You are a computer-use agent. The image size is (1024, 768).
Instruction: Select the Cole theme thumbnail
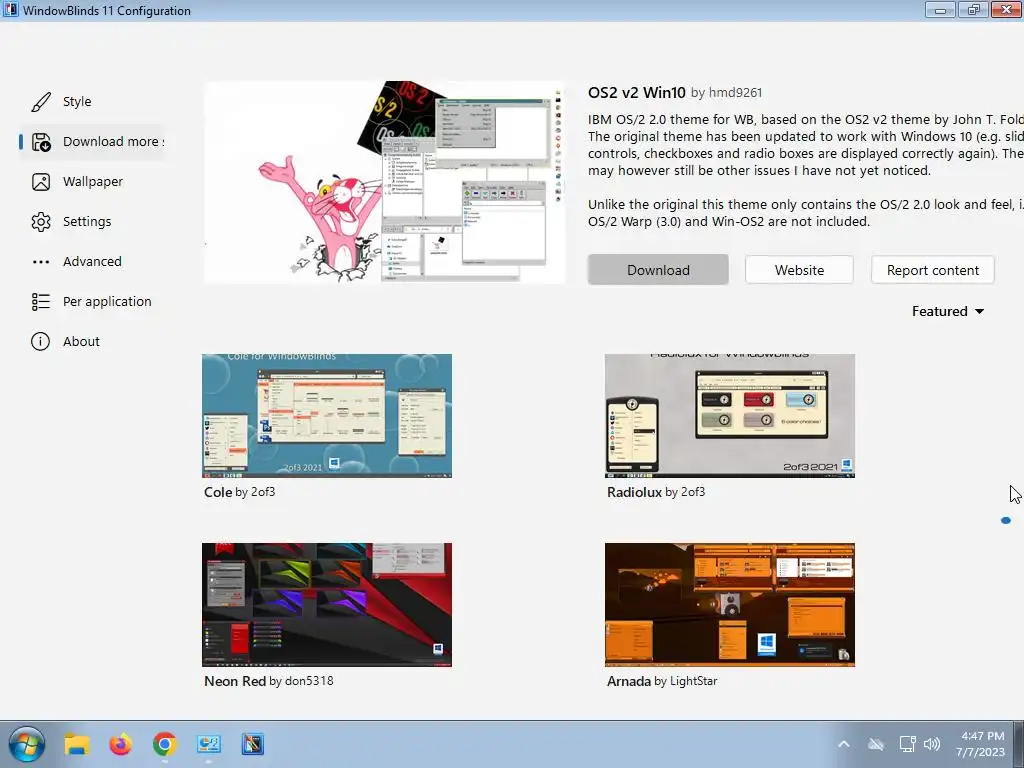click(327, 415)
